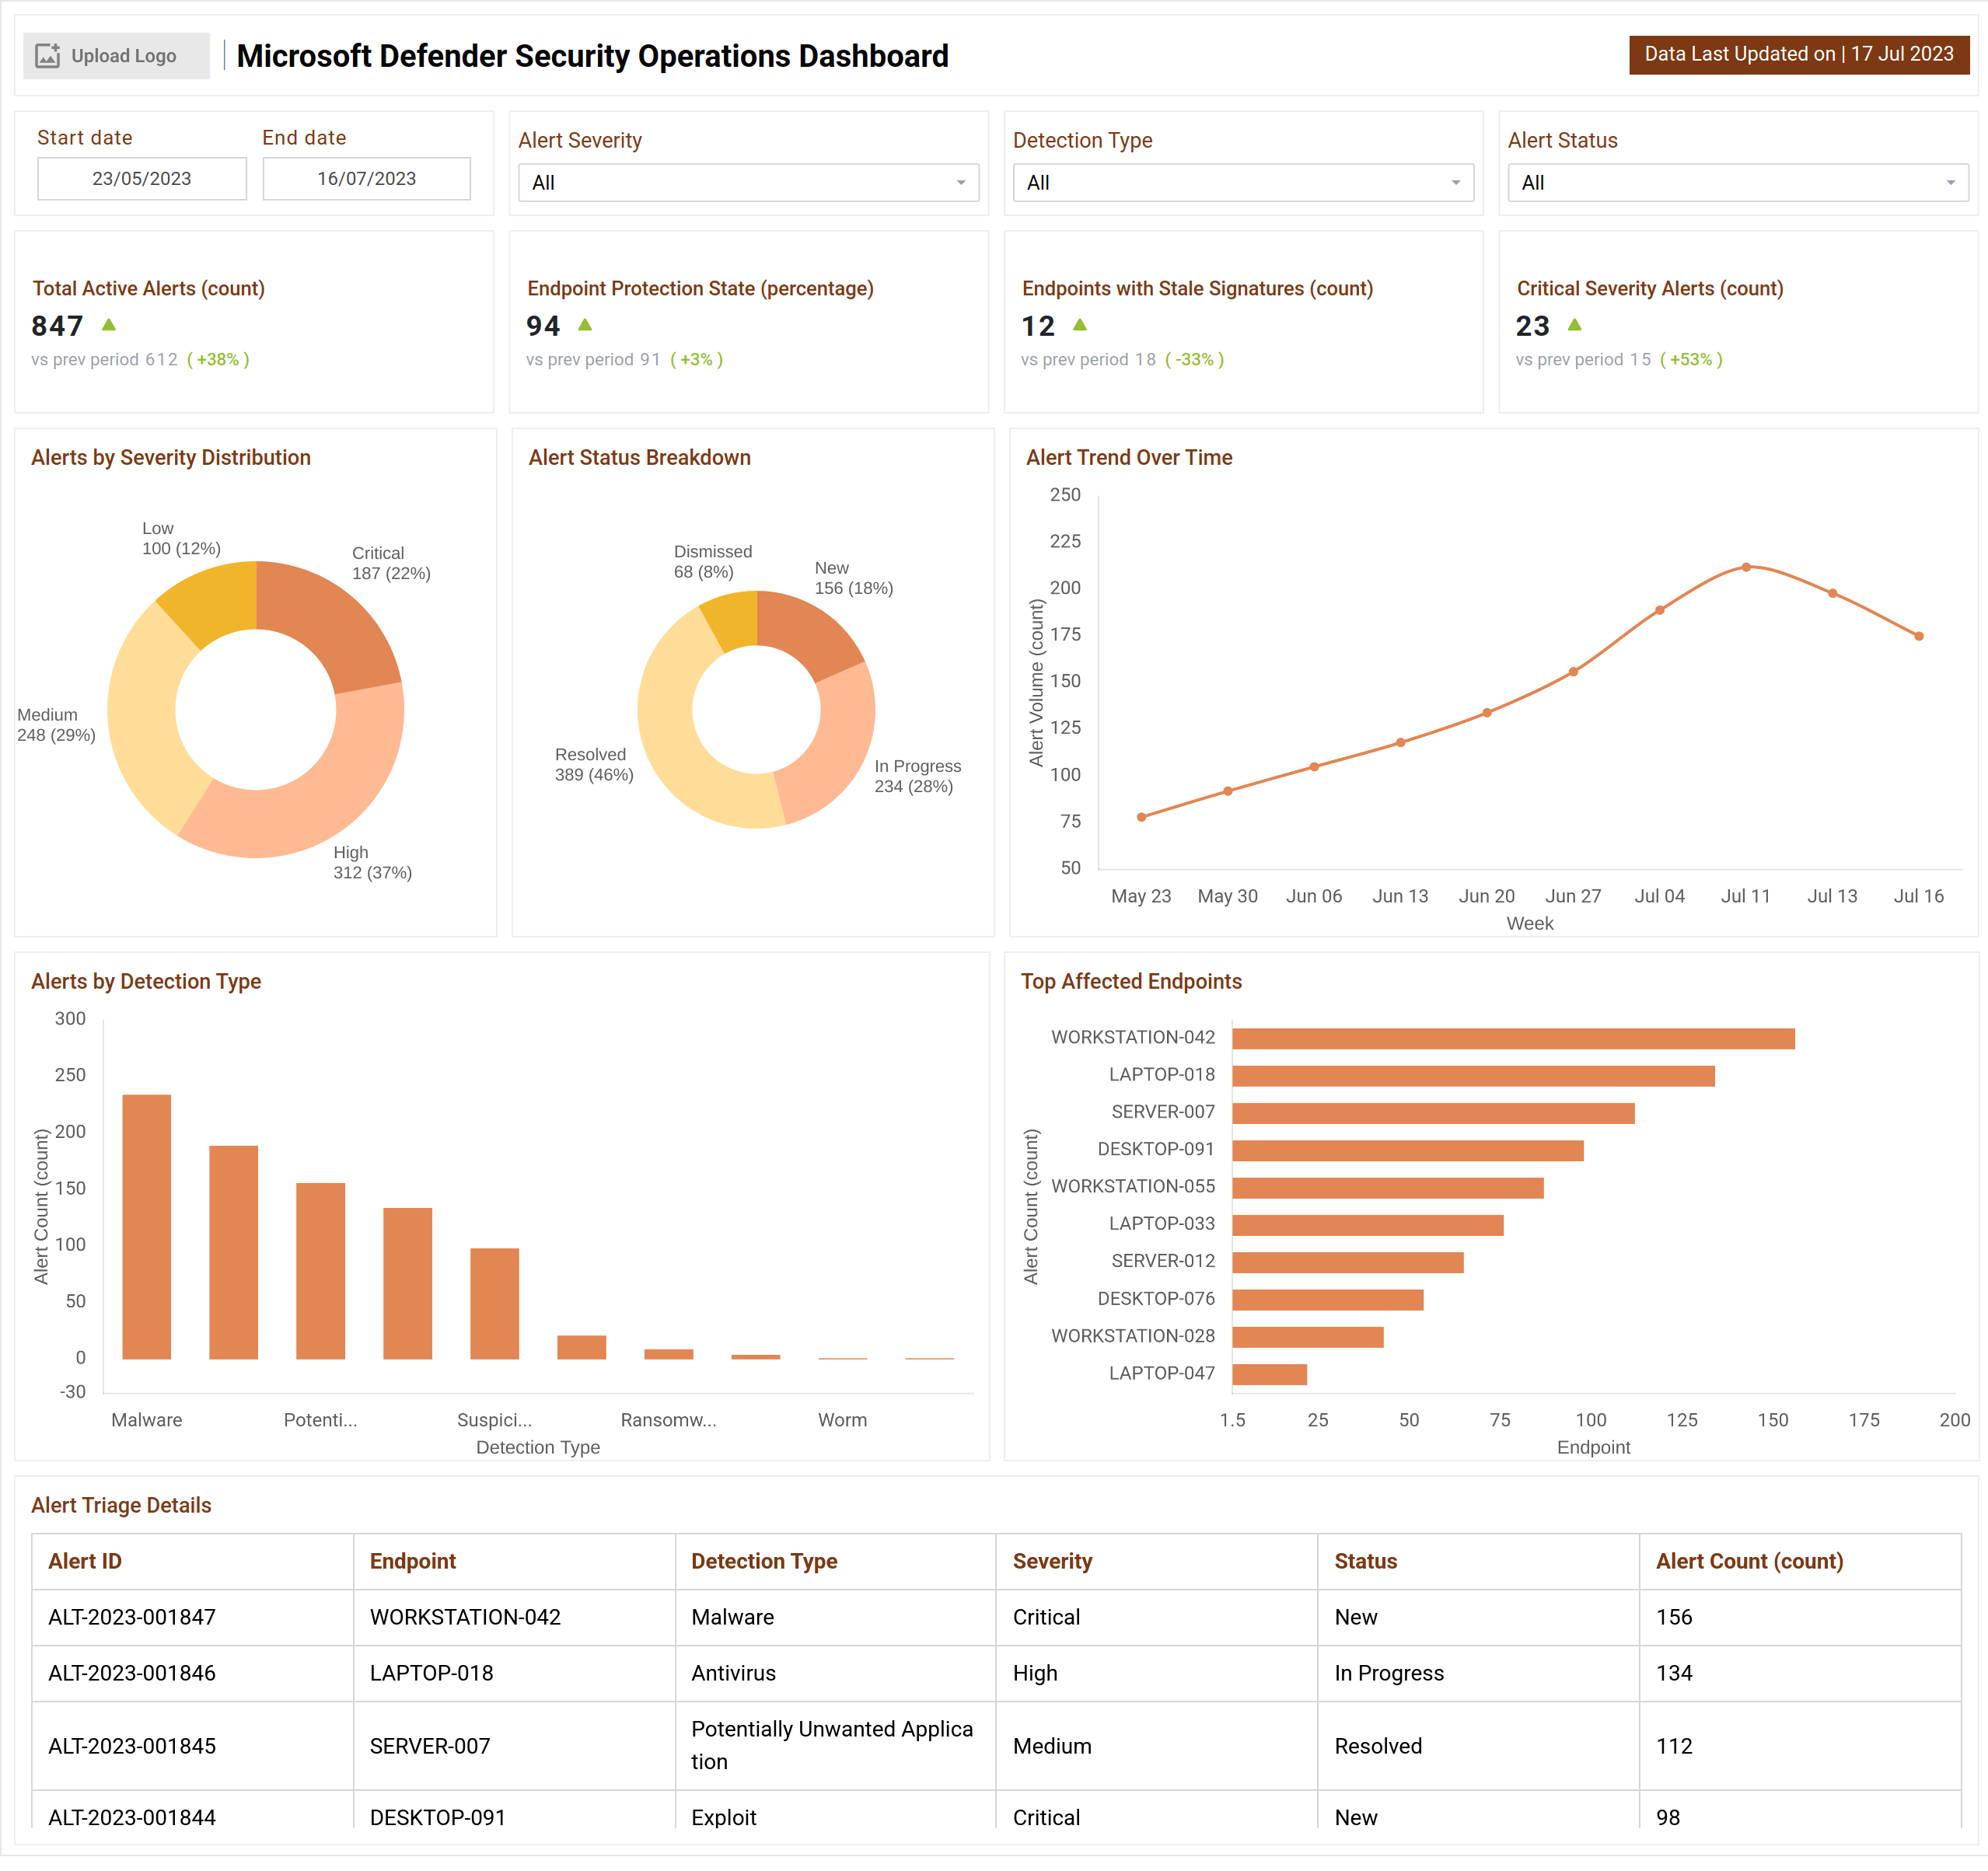Click the Critical Severity Alerts trend arrow
This screenshot has width=1988, height=1871.
pos(1575,326)
